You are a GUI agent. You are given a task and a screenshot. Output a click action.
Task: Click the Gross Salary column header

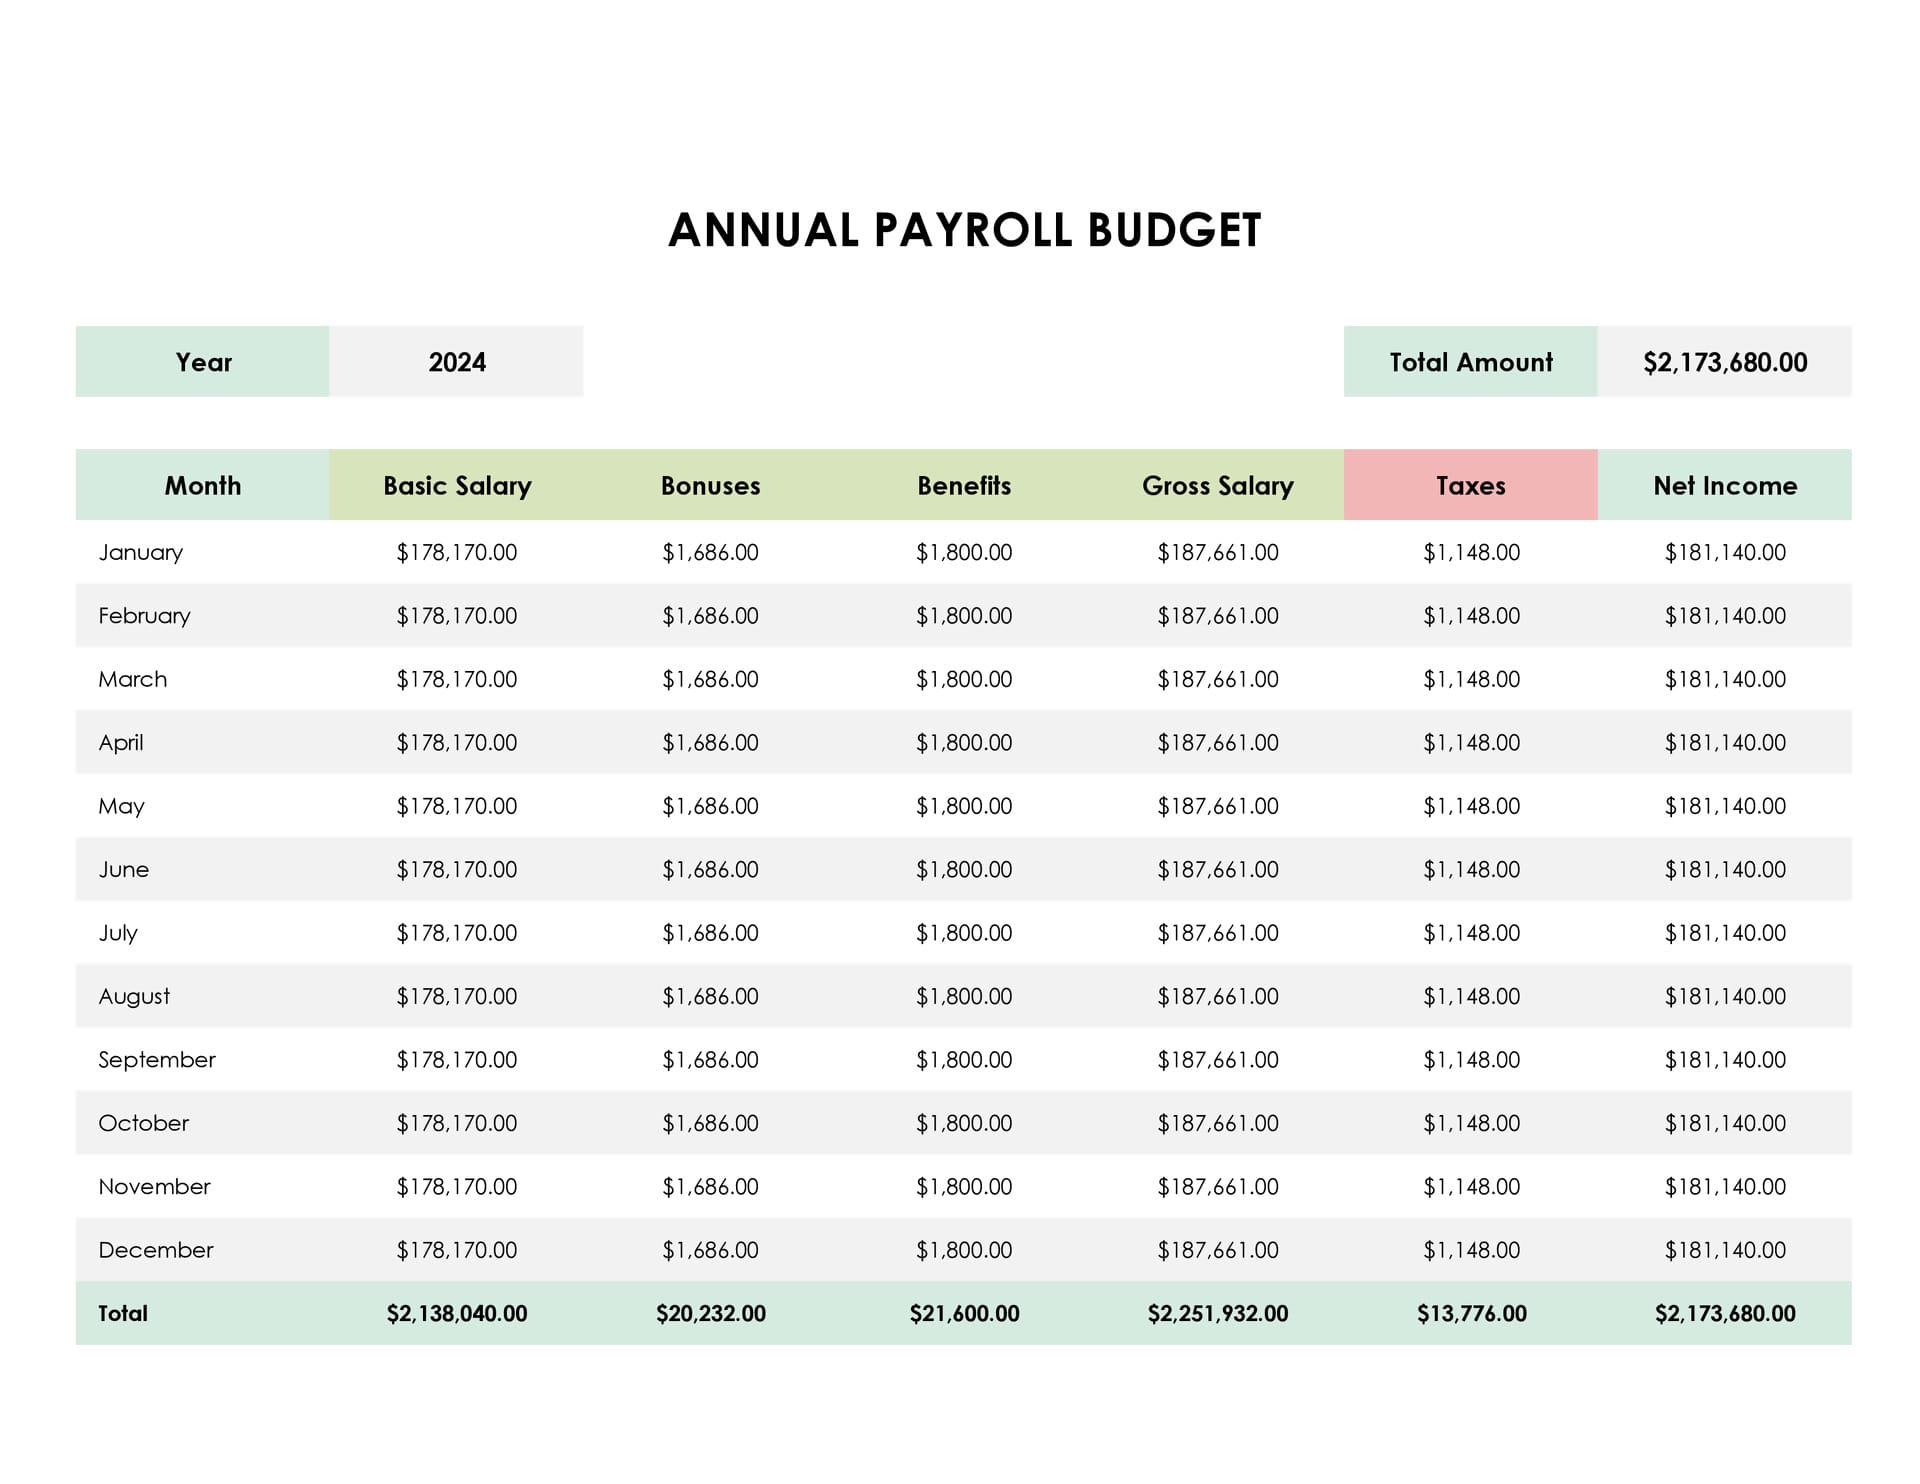point(1217,486)
